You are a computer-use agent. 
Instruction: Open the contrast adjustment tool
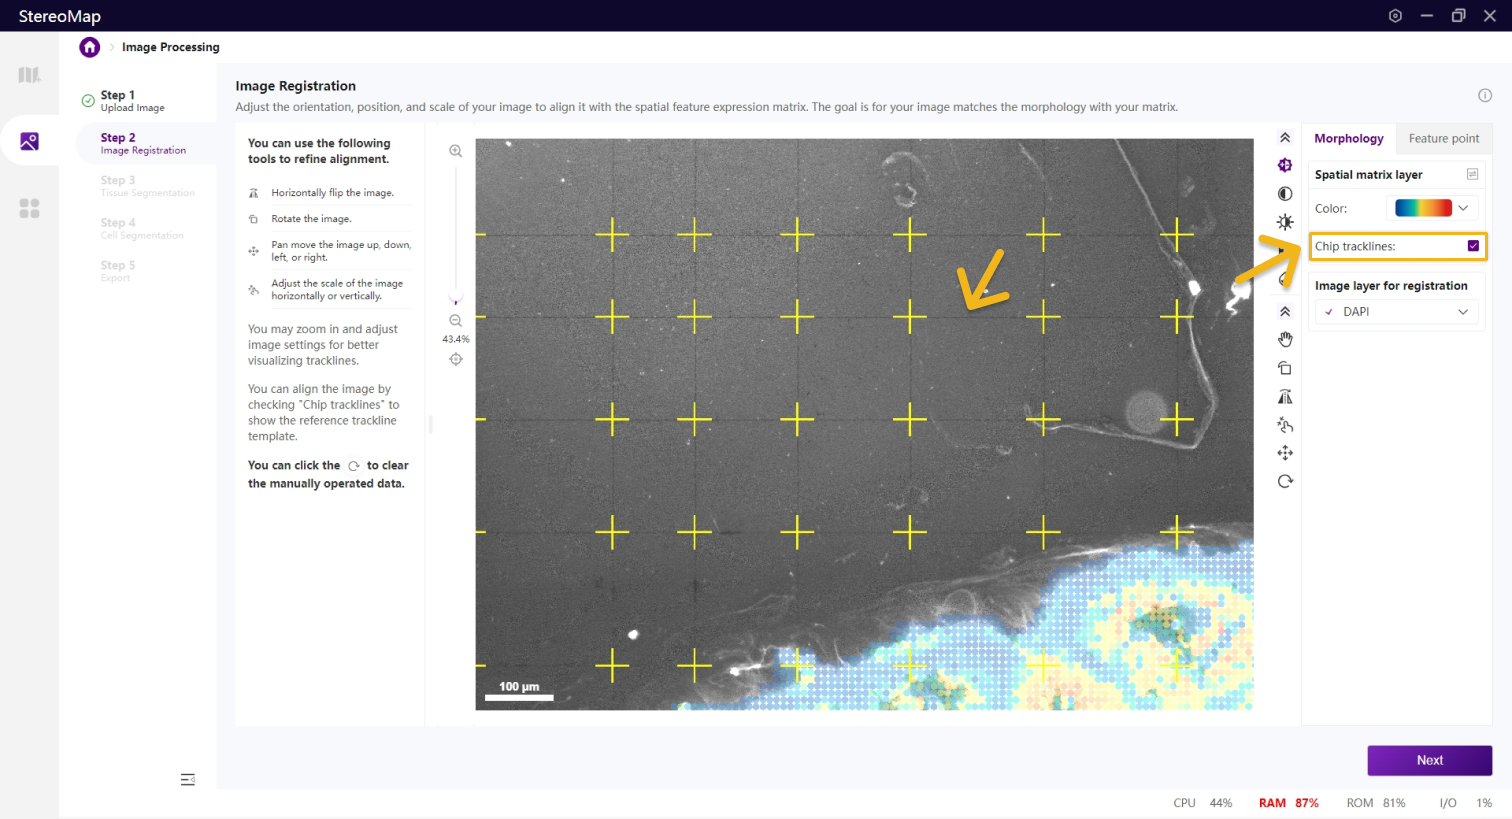pyautogui.click(x=1285, y=194)
